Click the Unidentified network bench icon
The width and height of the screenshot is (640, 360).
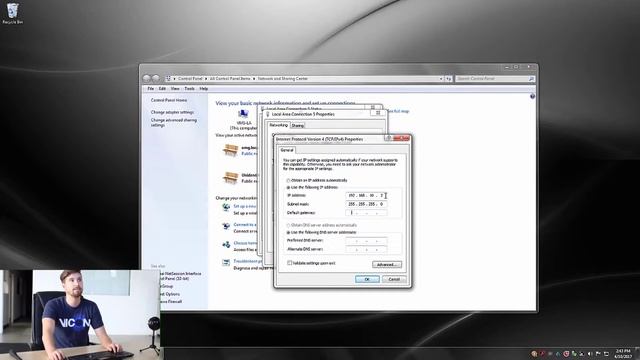pyautogui.click(x=231, y=178)
